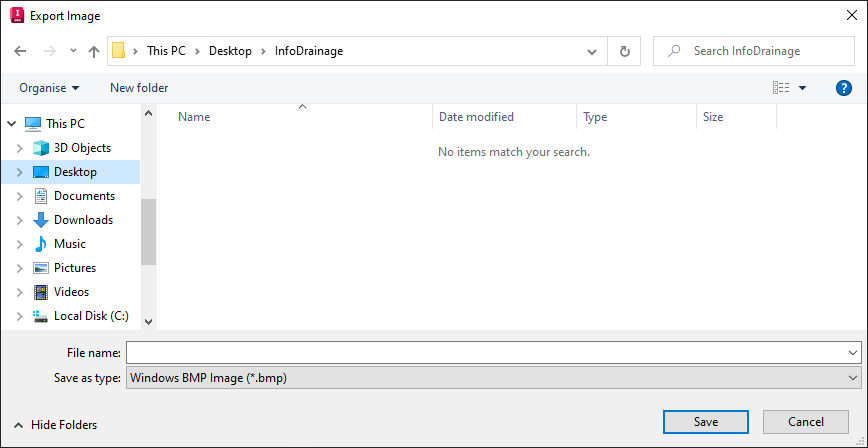Select InfoDrainage in address breadcrumb

(309, 51)
